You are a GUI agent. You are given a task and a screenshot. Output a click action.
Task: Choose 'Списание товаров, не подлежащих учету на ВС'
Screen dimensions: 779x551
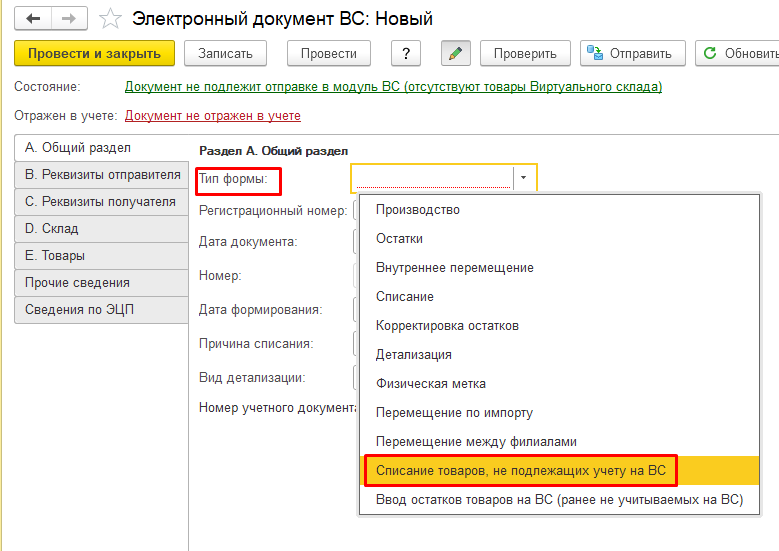pos(520,470)
